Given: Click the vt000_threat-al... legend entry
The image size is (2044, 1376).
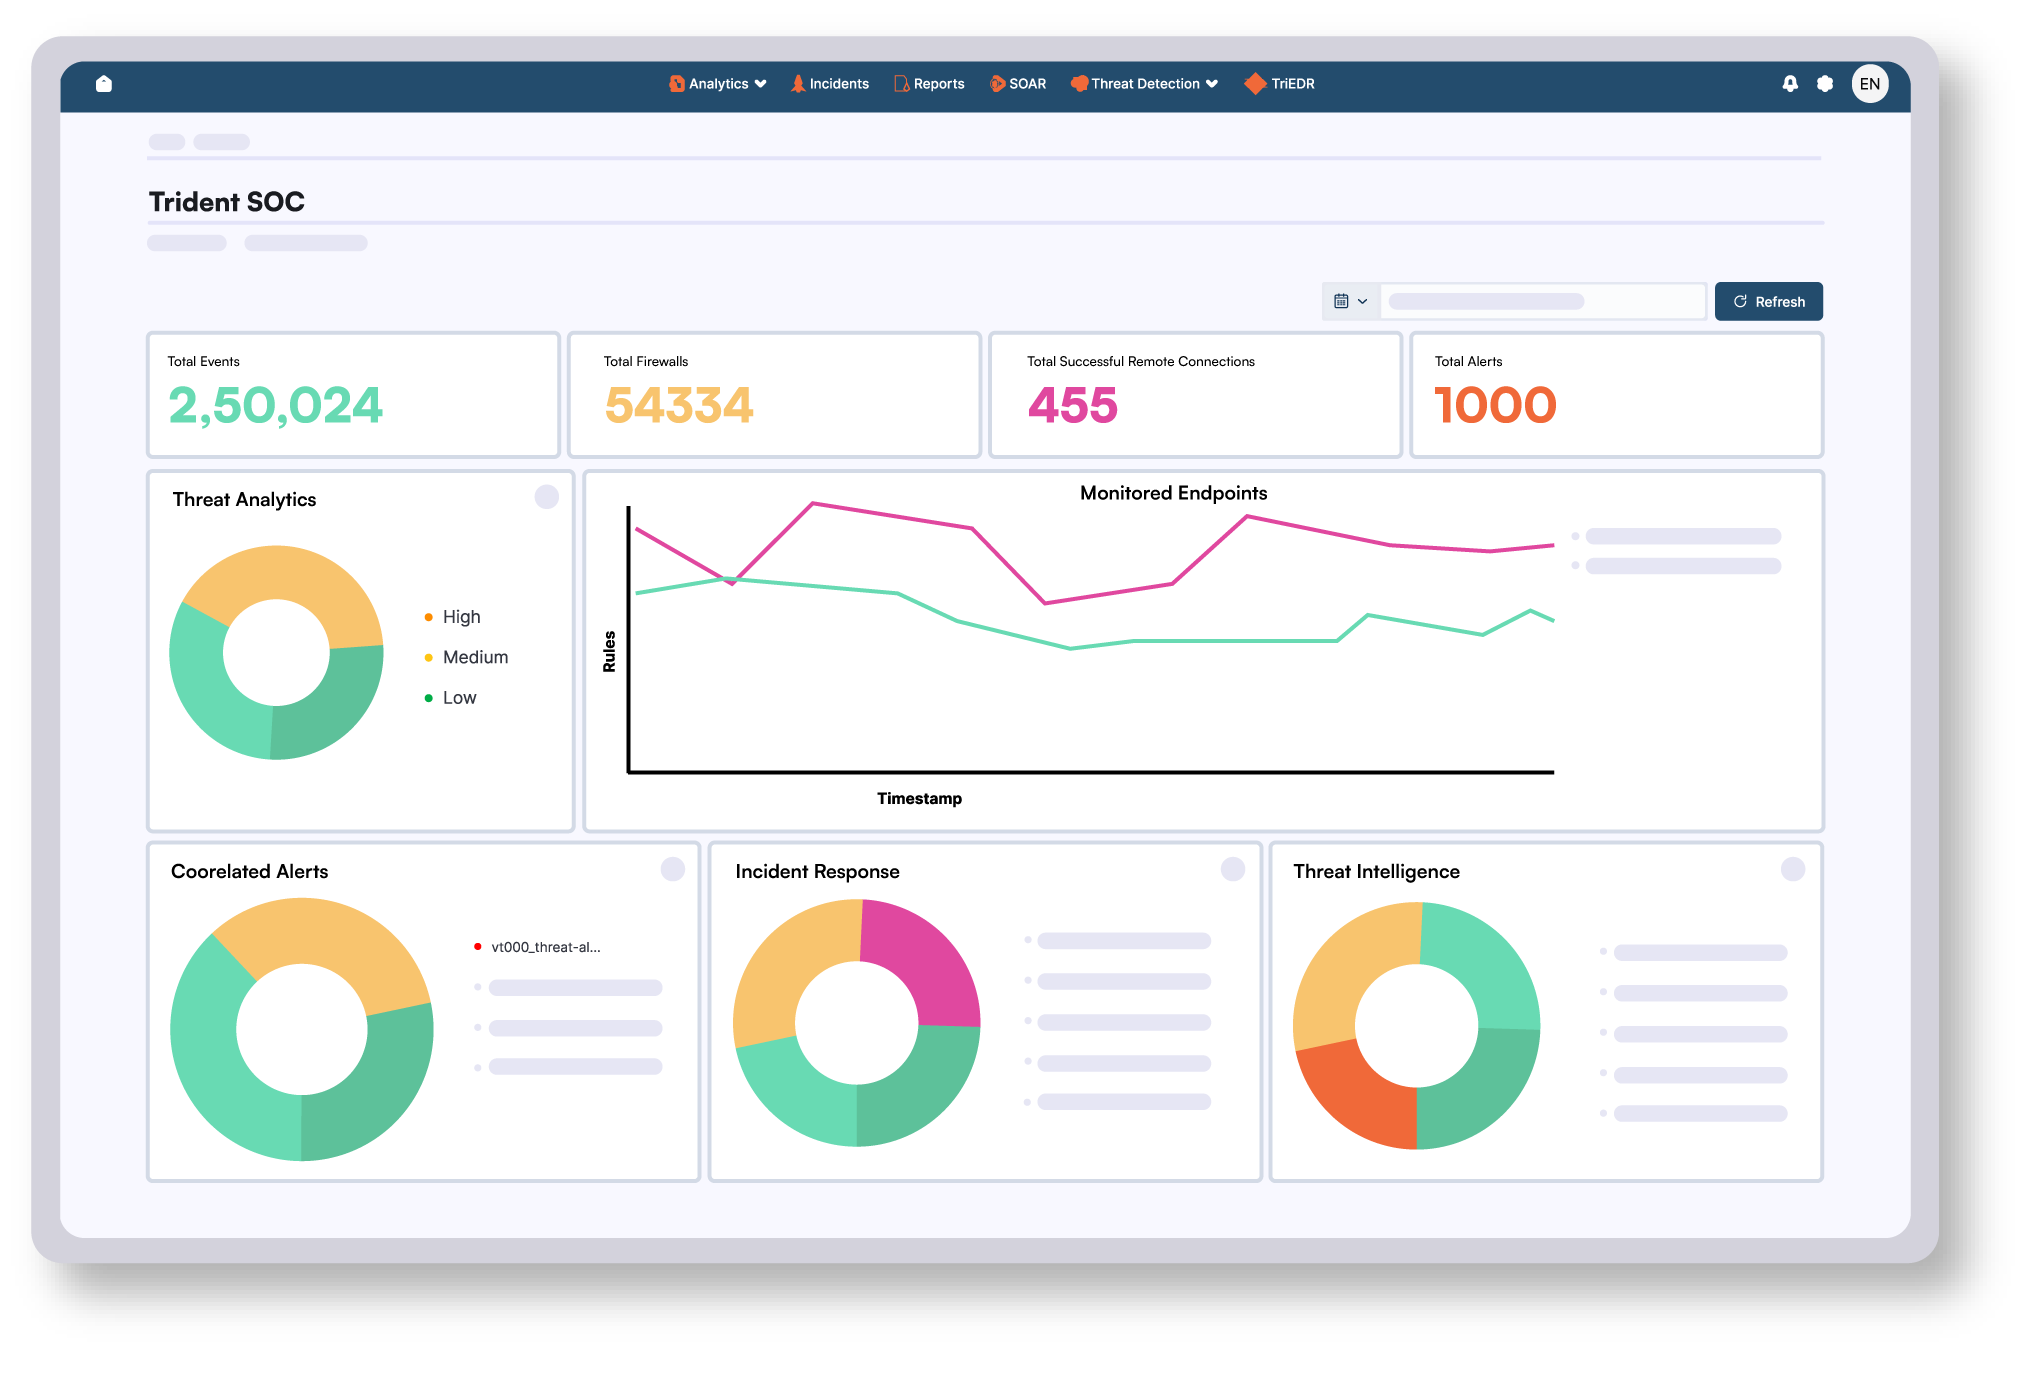Looking at the screenshot, I should pyautogui.click(x=545, y=947).
